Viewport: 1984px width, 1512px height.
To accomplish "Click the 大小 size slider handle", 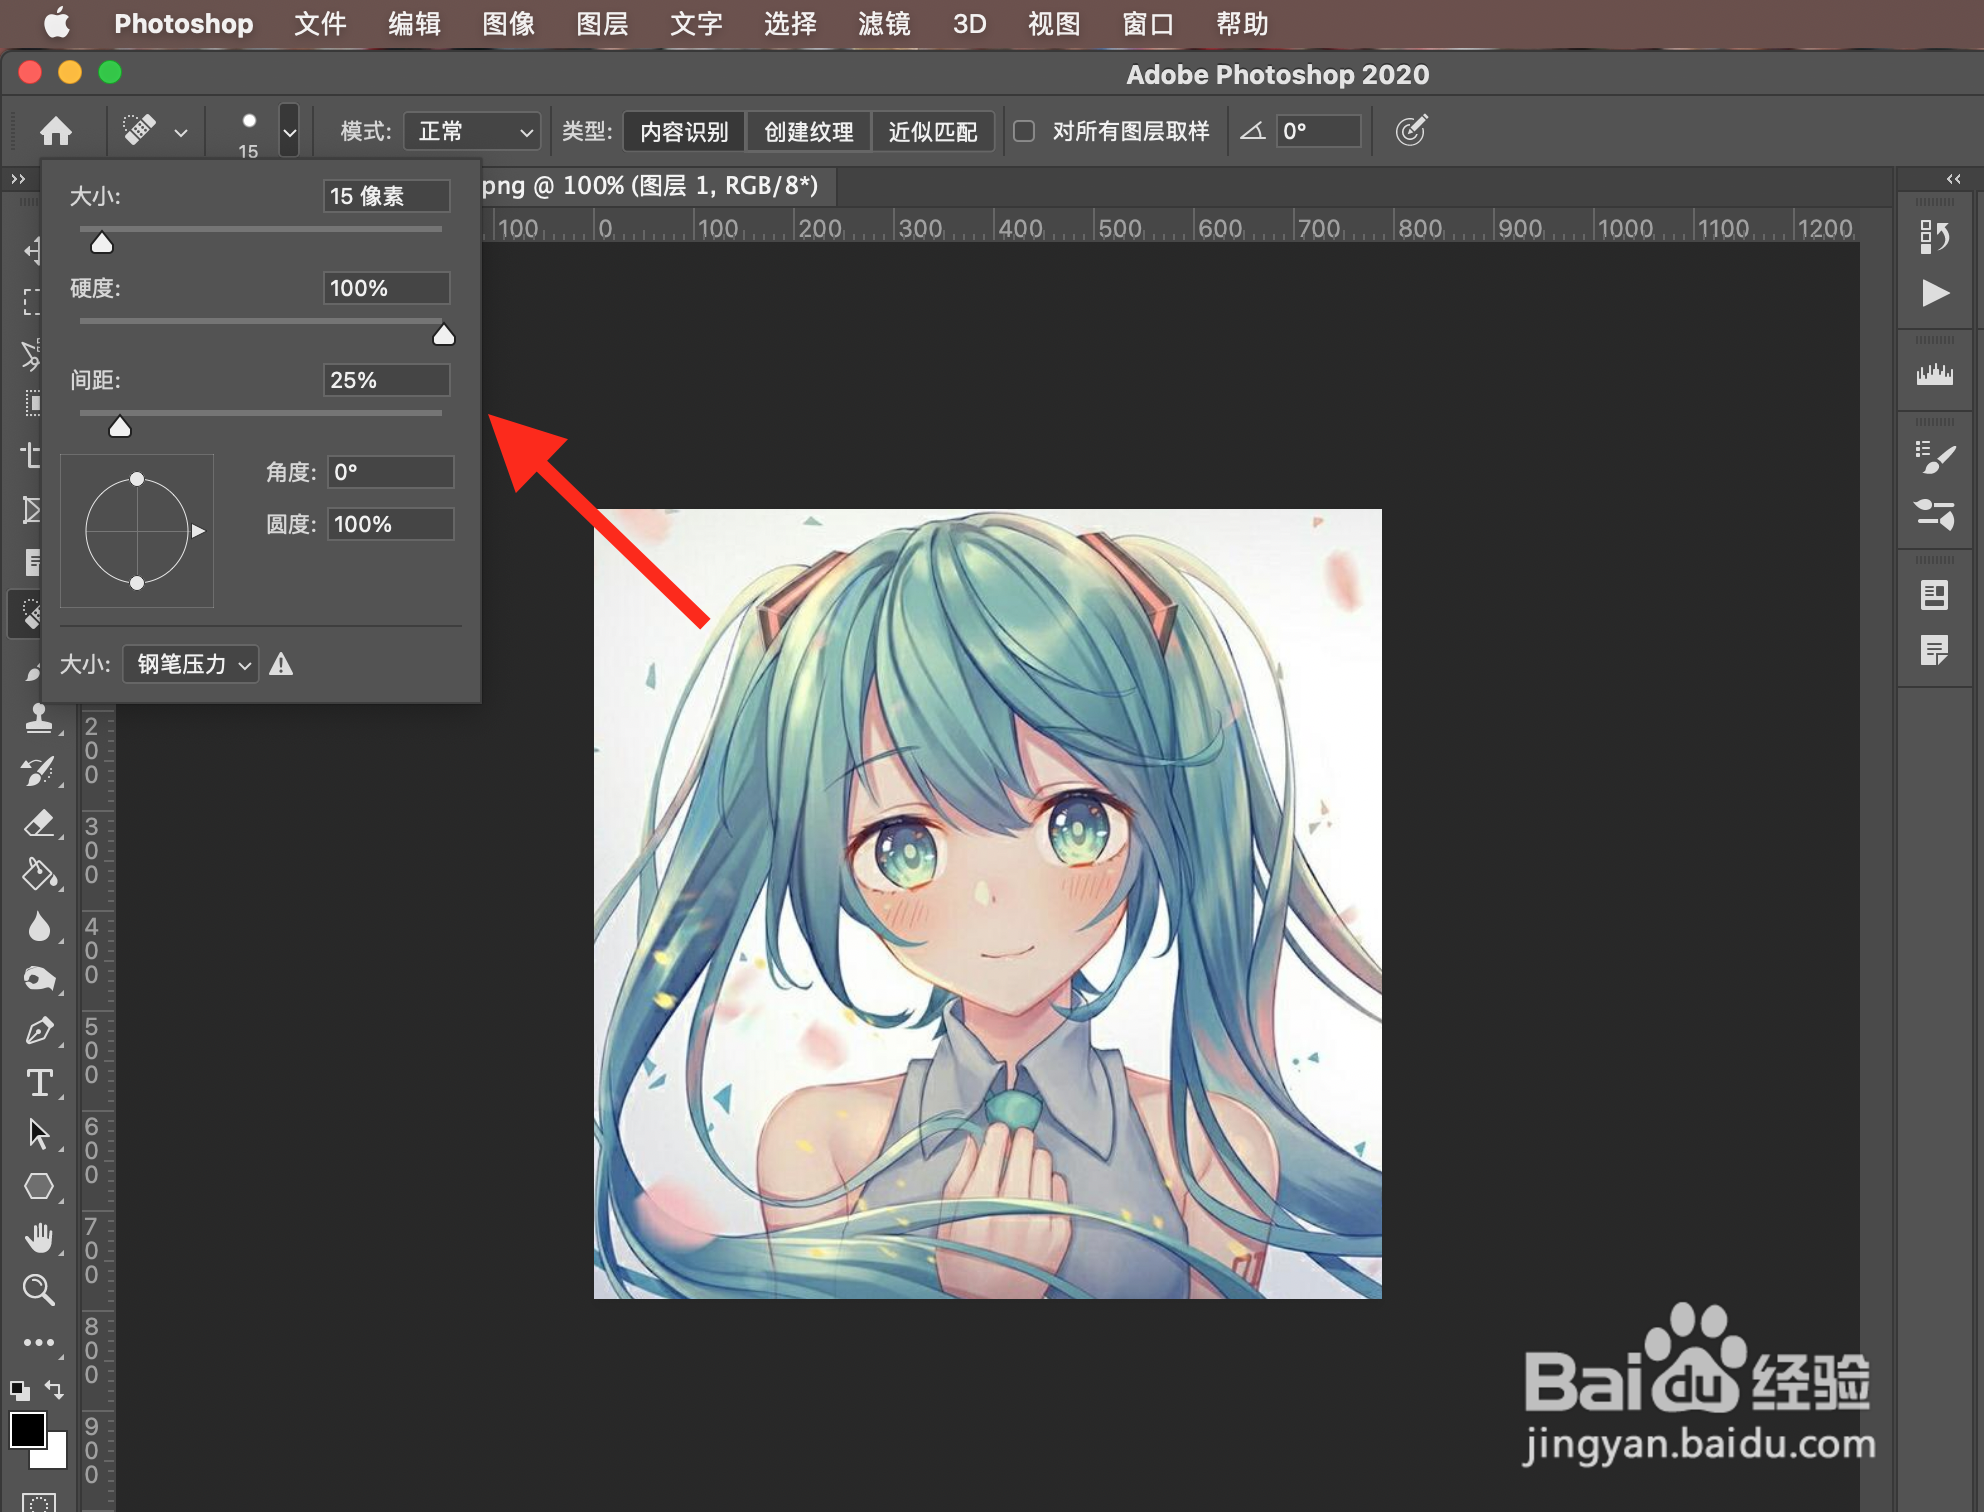I will click(x=102, y=243).
